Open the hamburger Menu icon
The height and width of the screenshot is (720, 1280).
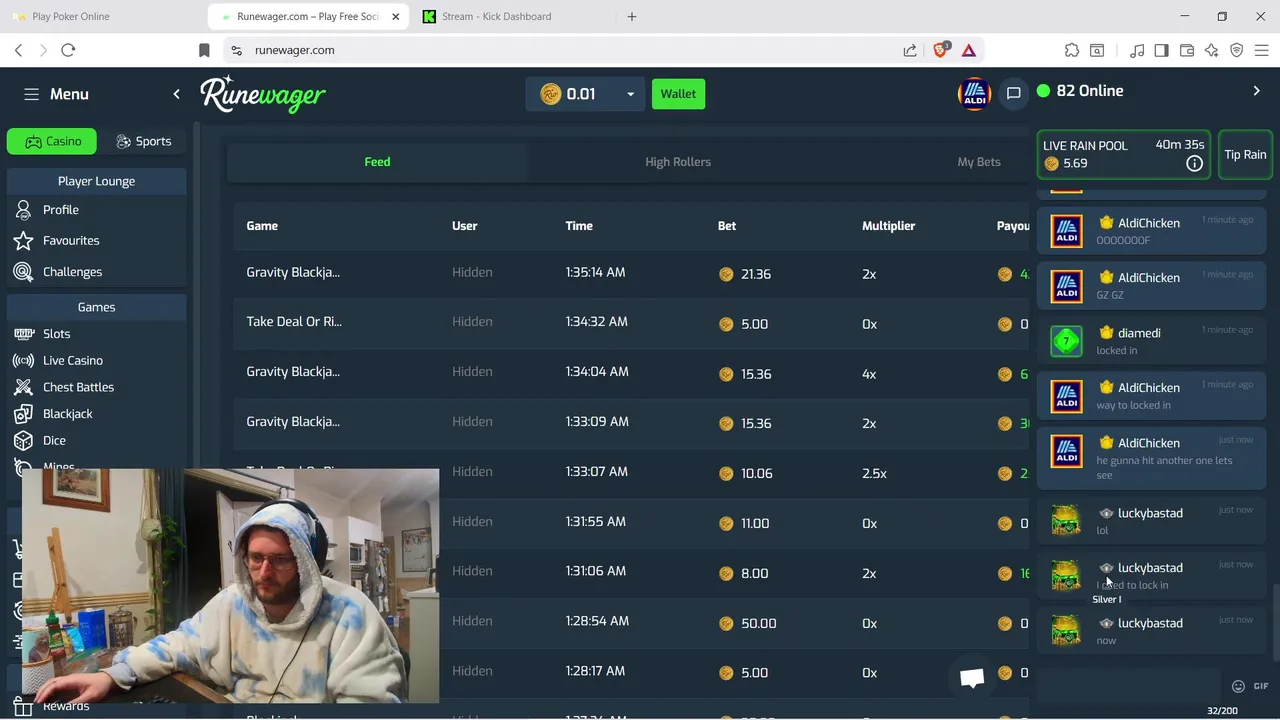31,94
